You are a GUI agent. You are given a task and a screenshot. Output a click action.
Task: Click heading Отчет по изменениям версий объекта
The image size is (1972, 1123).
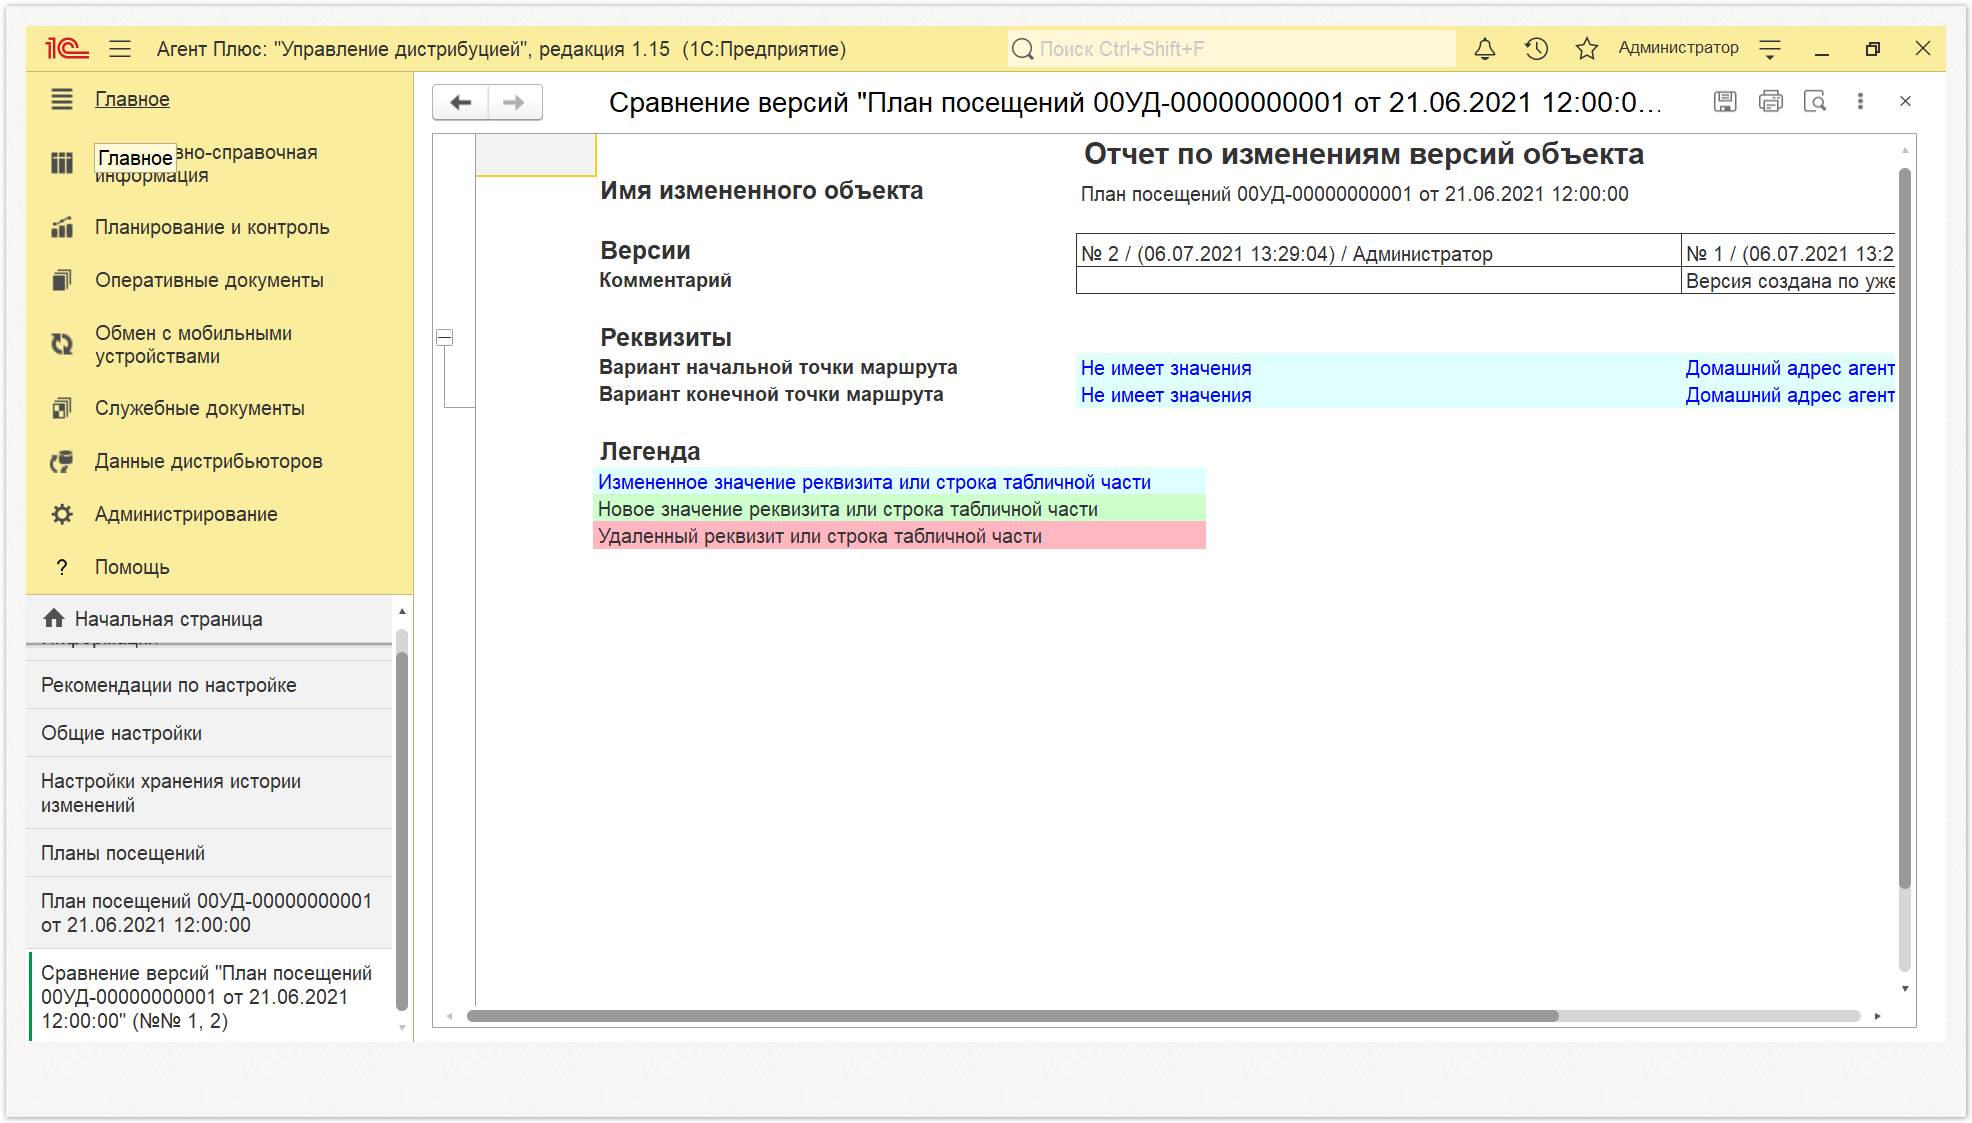[1364, 154]
